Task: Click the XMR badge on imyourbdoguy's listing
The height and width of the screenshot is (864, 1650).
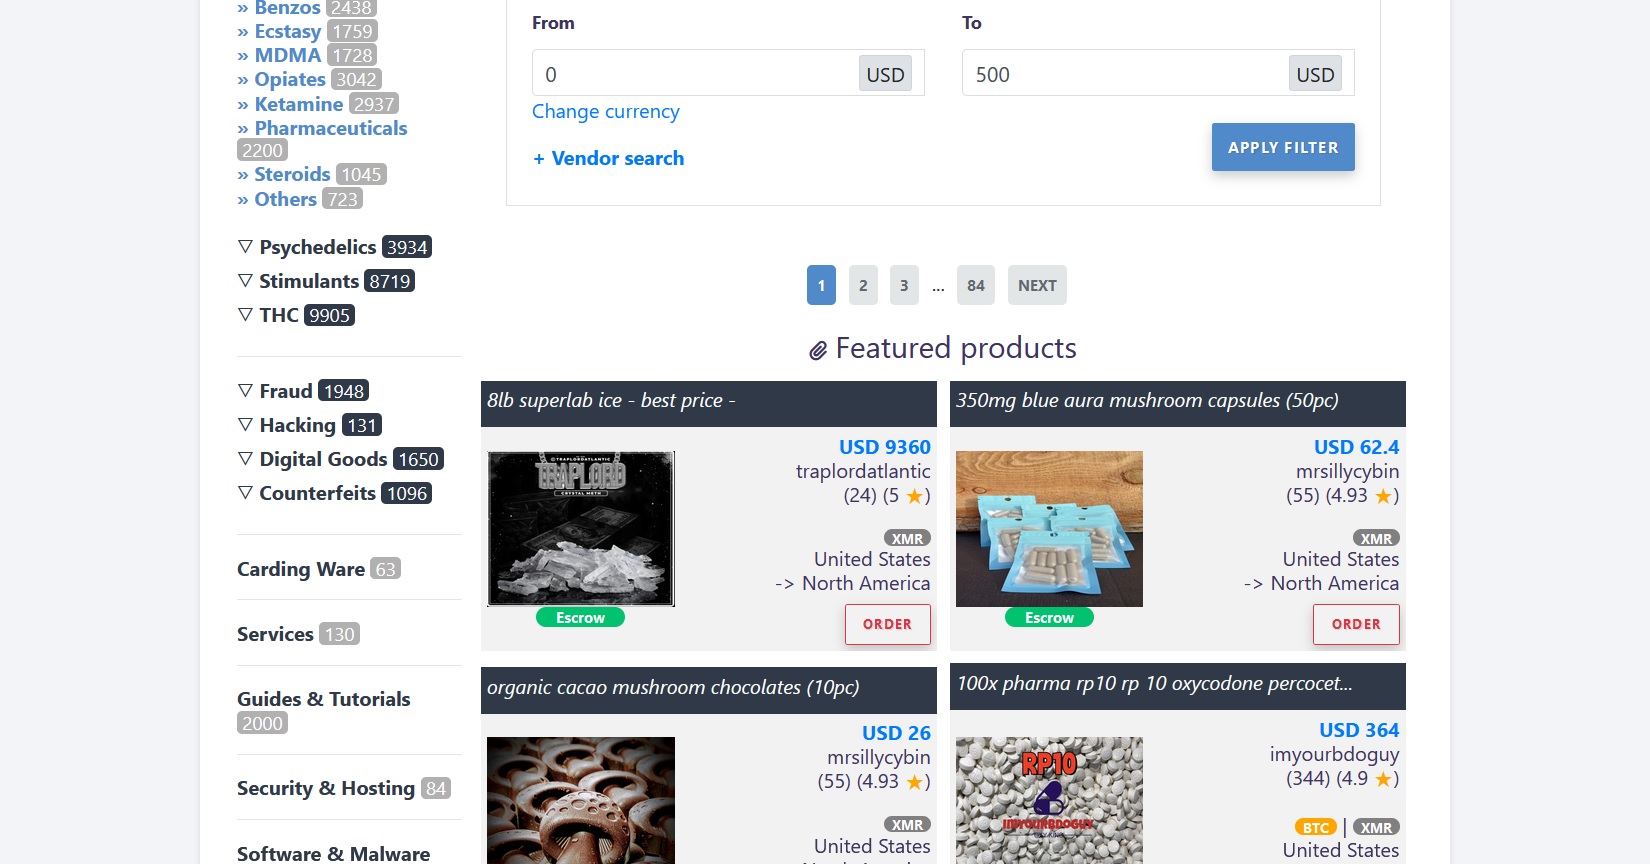Action: [1376, 827]
